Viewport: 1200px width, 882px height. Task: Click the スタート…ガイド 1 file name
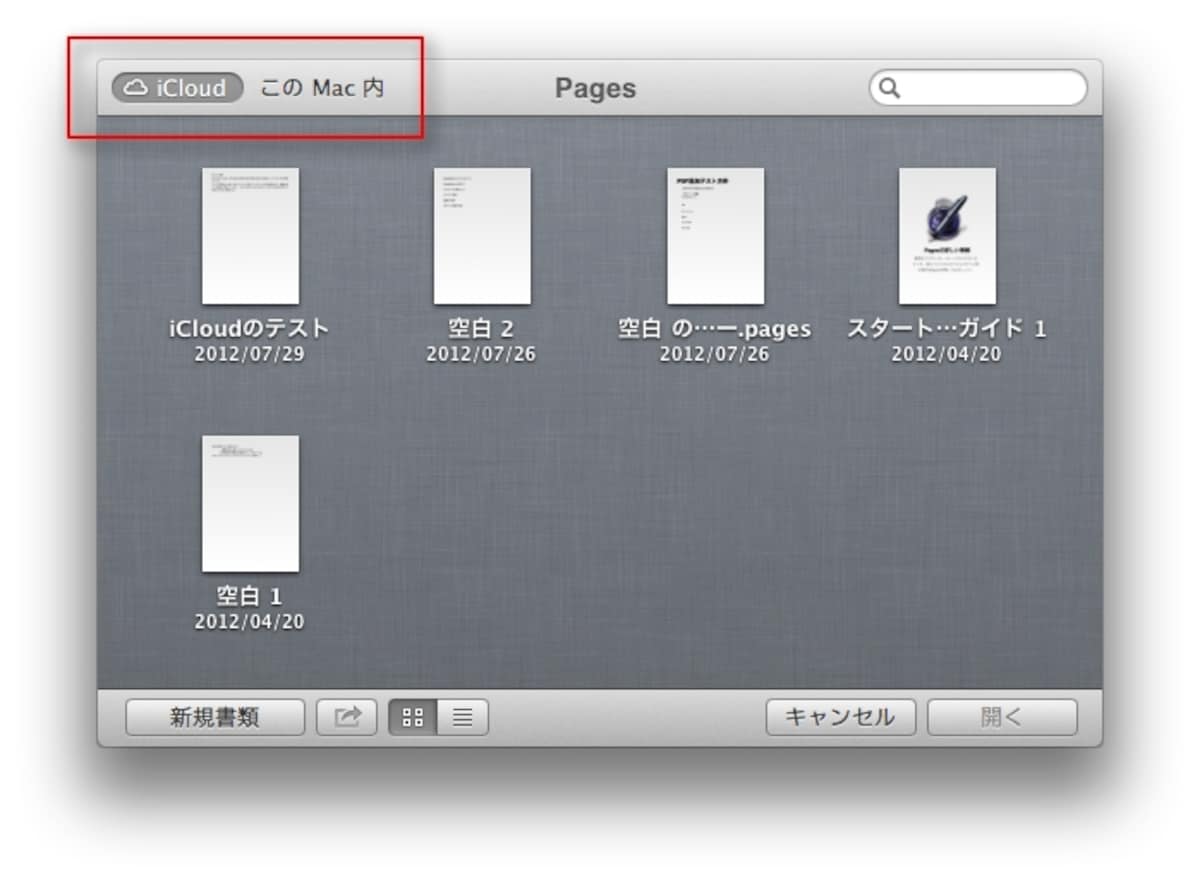coord(947,328)
